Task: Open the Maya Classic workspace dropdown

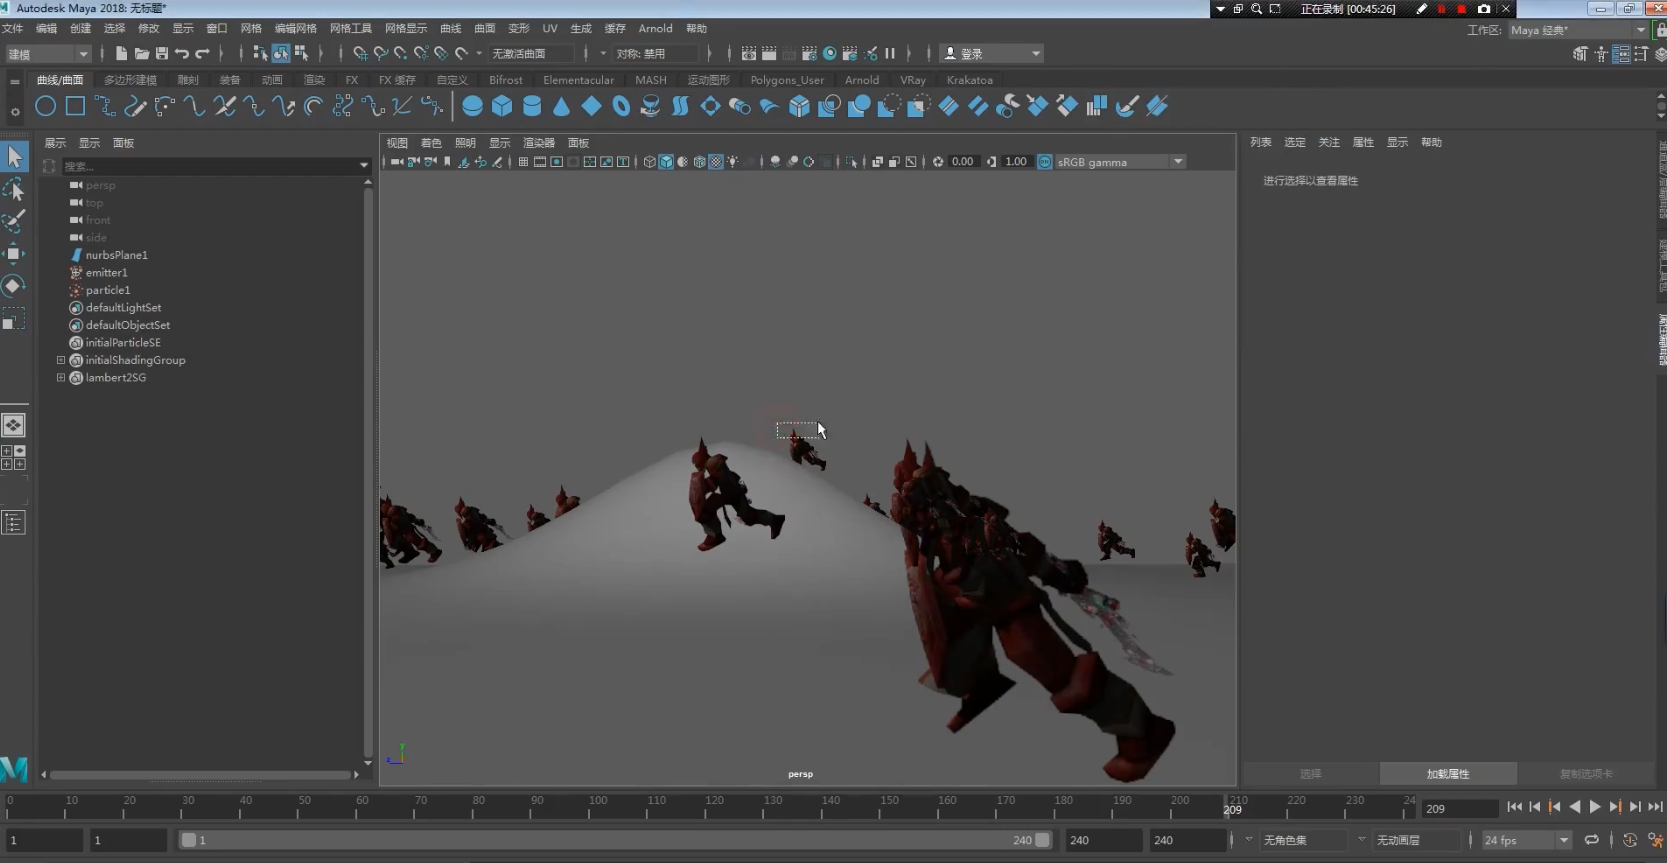Action: 1578,30
